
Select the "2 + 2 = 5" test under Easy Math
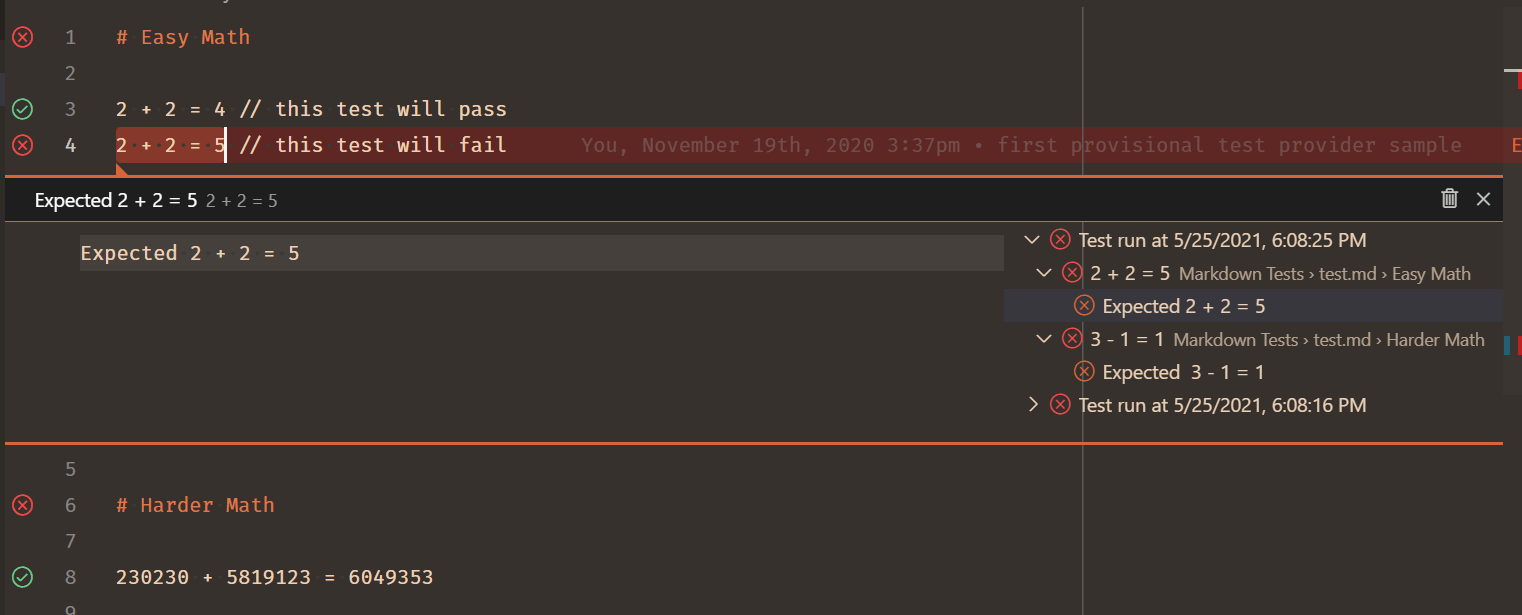pyautogui.click(x=1130, y=273)
